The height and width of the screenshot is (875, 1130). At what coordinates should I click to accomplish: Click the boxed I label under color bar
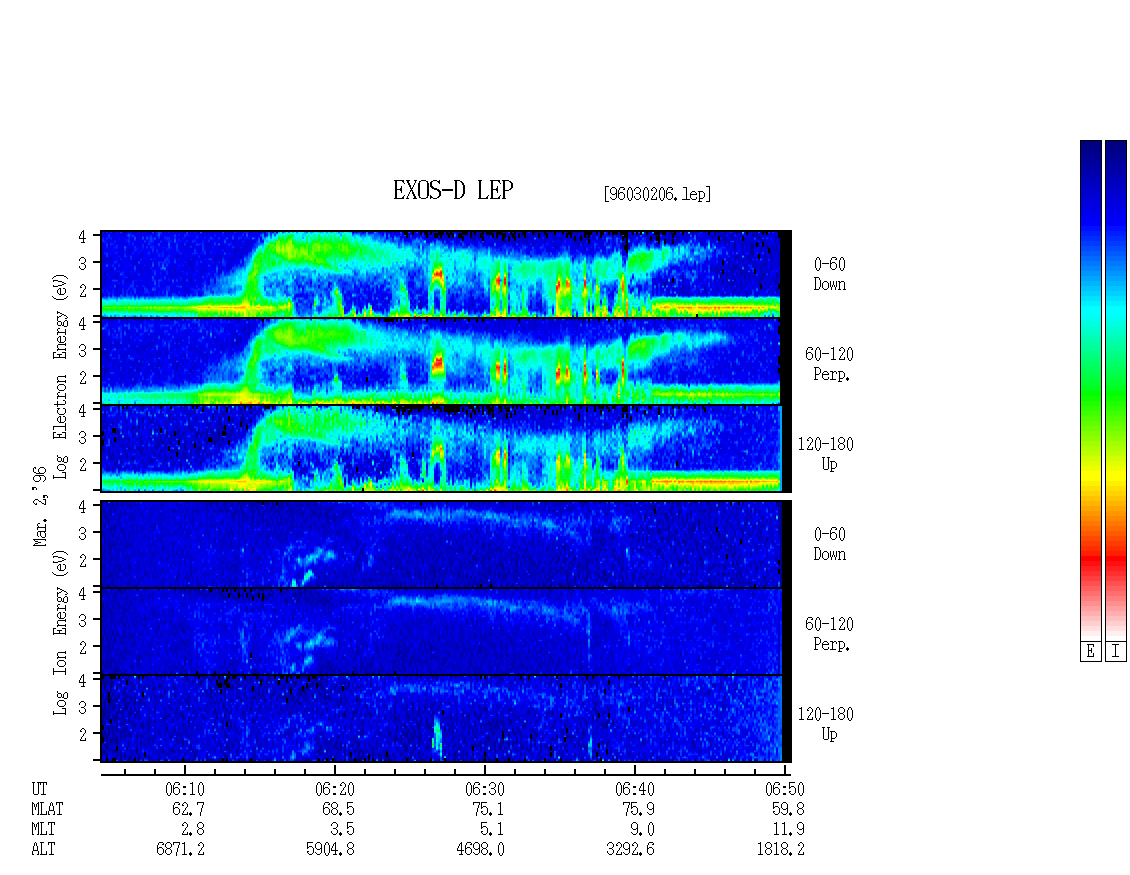pos(1116,652)
